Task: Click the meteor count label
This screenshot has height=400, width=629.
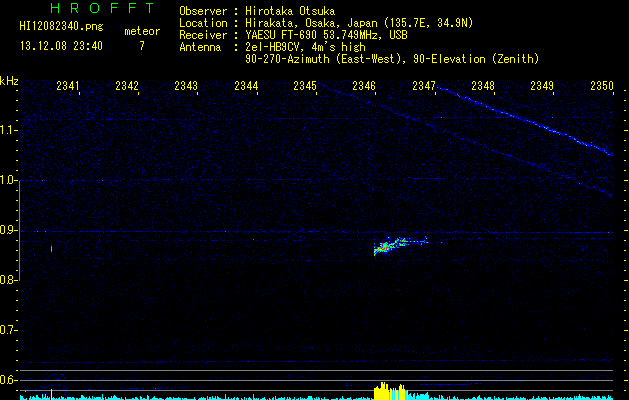Action: click(x=142, y=31)
